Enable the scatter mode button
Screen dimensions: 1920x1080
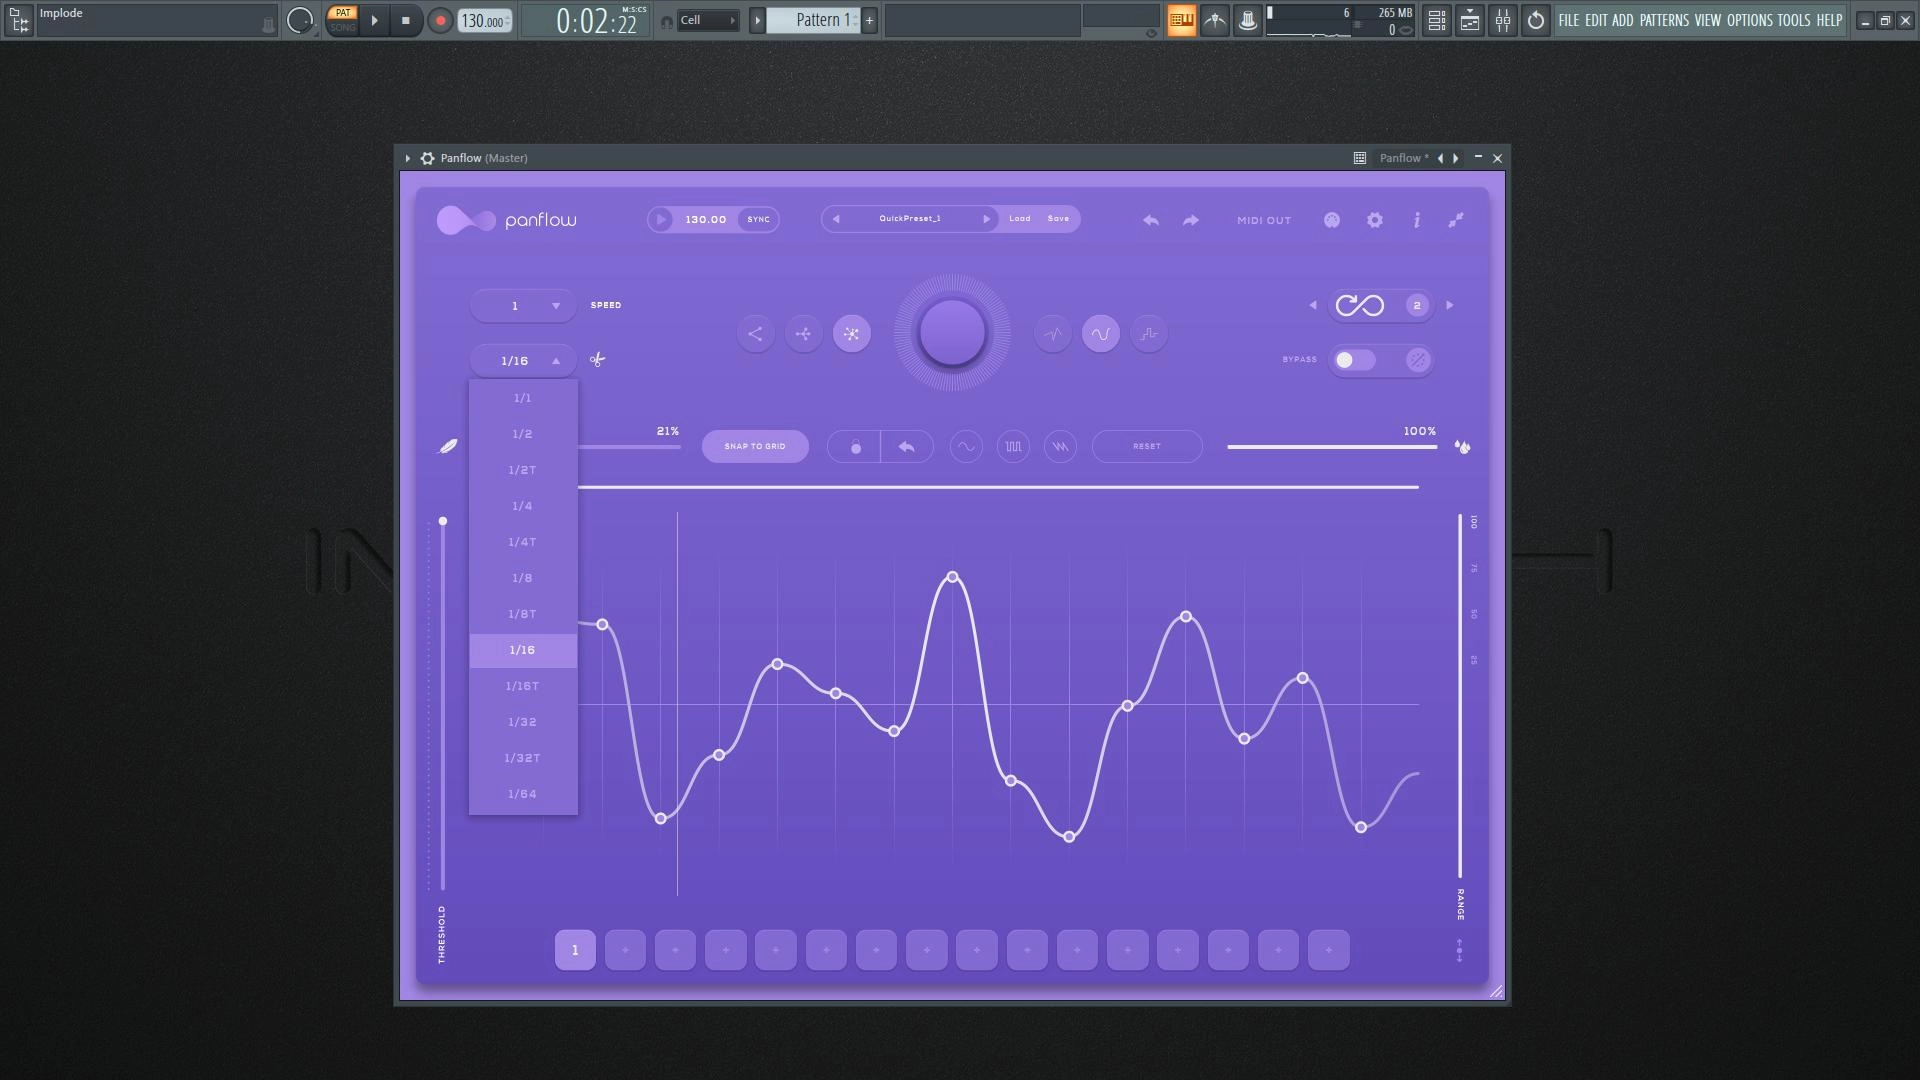[x=803, y=334]
